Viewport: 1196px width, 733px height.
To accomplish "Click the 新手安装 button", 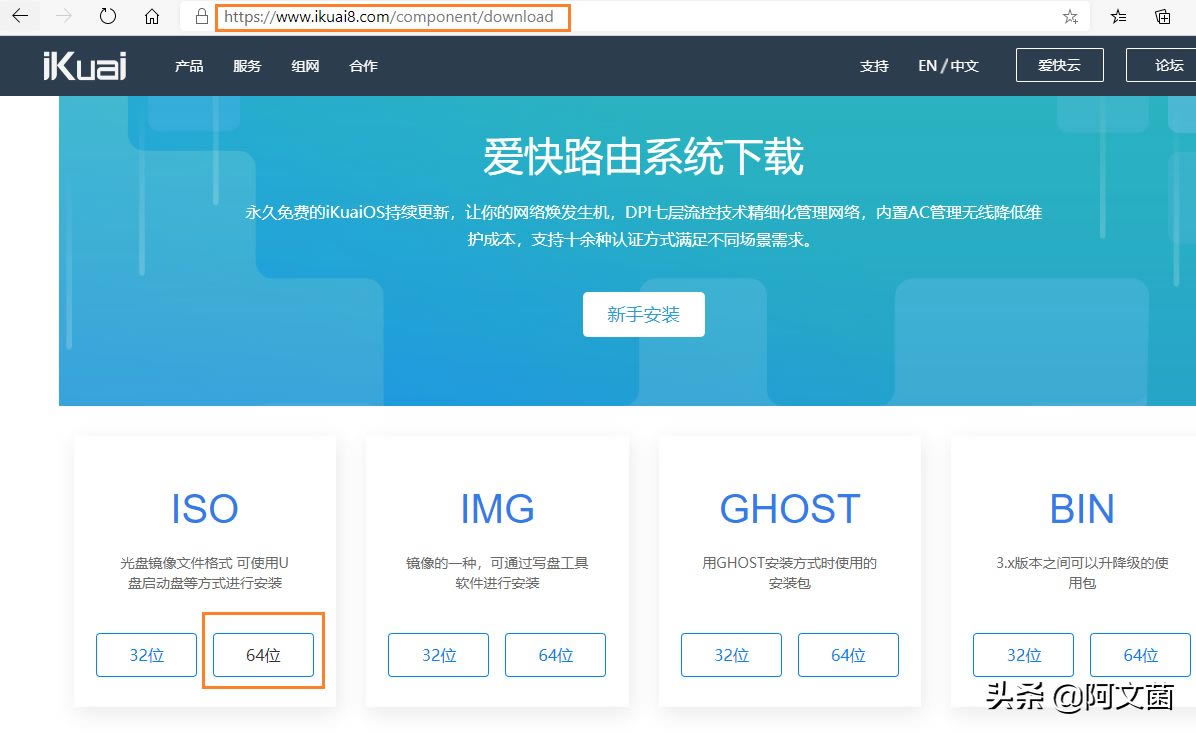I will coord(644,314).
